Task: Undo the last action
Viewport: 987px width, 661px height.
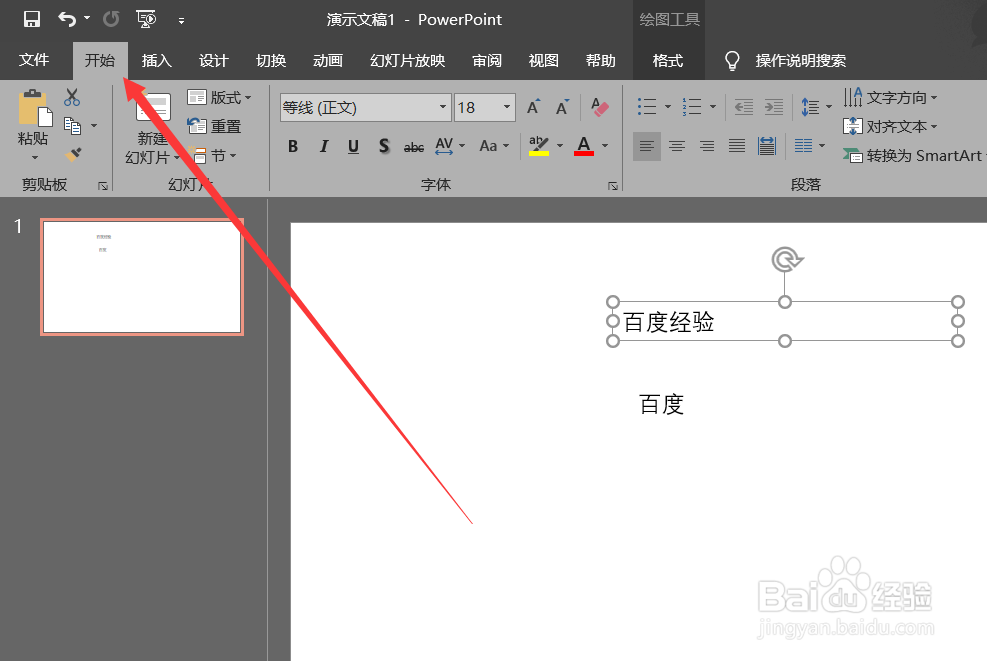Action: tap(67, 20)
